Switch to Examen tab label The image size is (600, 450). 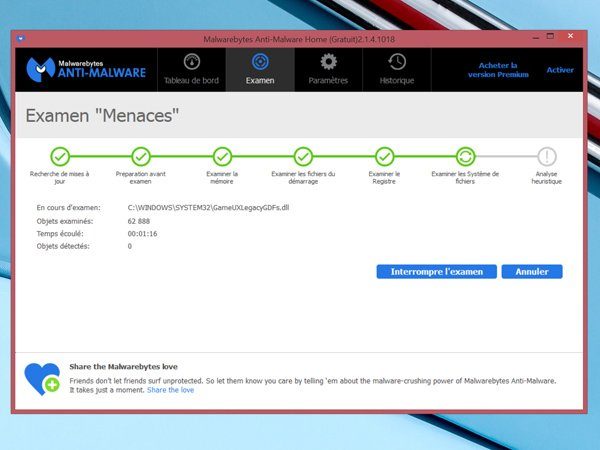[260, 80]
